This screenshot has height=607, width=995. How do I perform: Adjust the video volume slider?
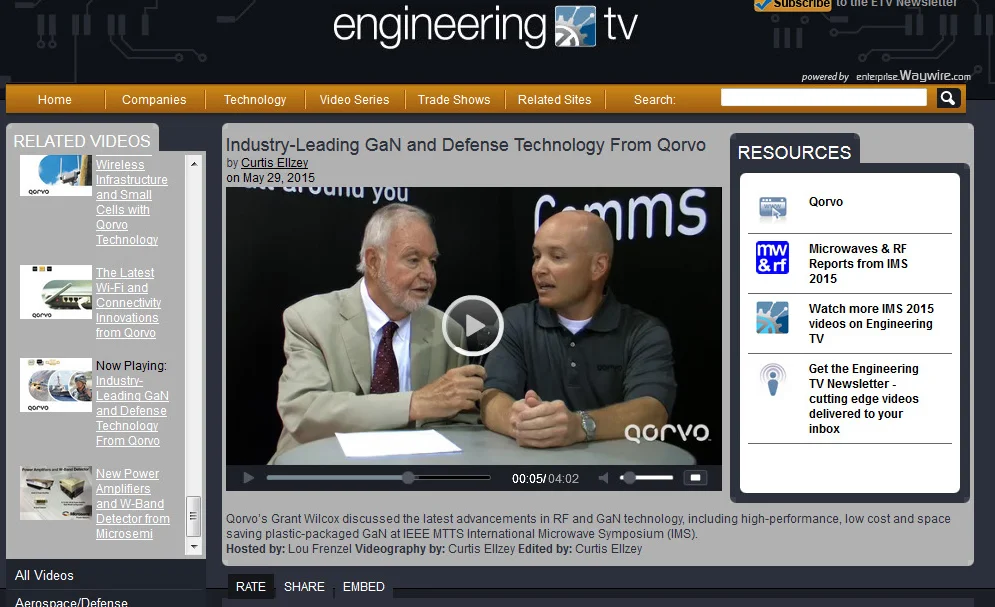pyautogui.click(x=647, y=478)
